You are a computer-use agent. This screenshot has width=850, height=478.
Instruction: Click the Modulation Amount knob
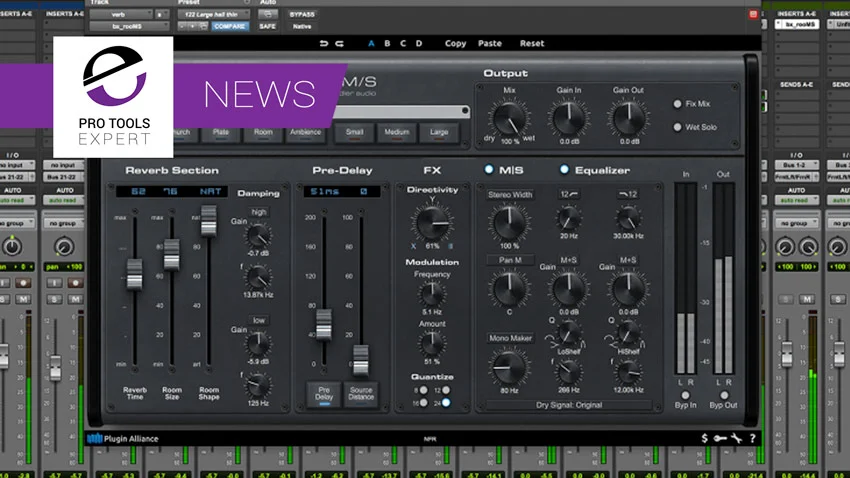click(432, 343)
